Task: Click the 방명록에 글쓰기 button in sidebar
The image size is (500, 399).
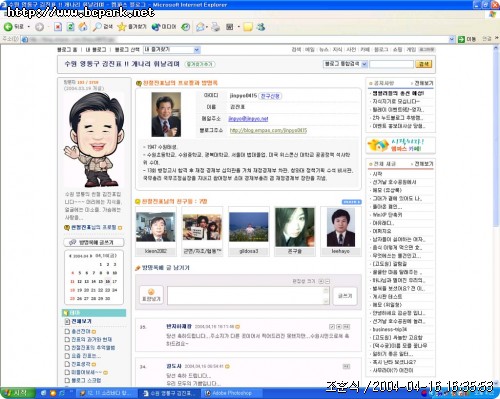Action: (94, 242)
